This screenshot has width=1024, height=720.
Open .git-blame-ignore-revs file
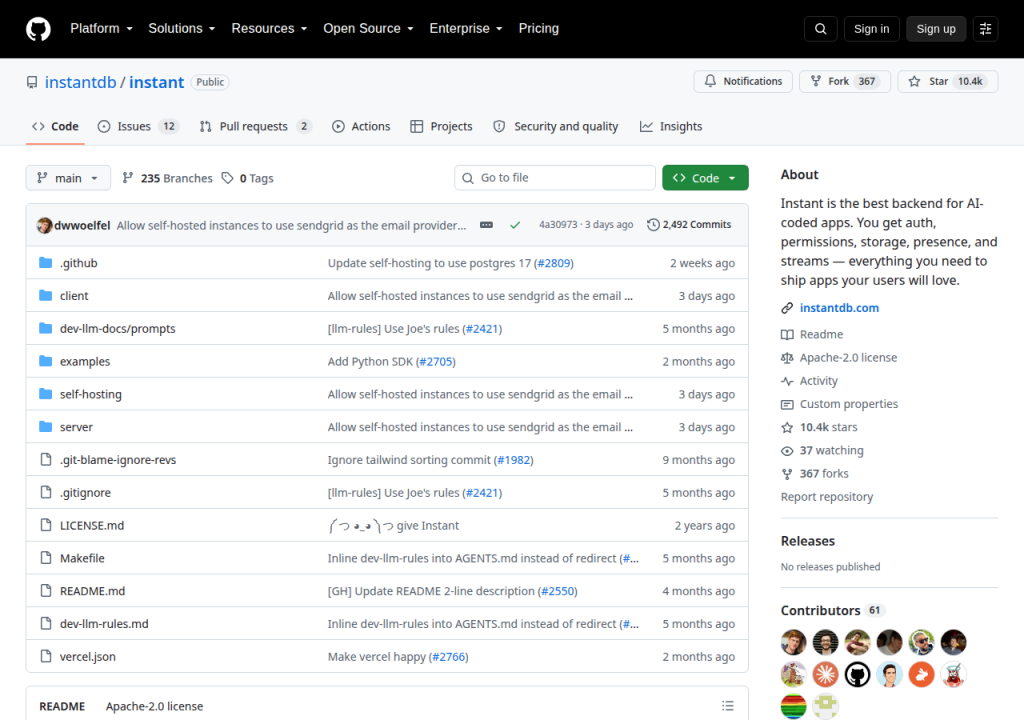point(118,460)
